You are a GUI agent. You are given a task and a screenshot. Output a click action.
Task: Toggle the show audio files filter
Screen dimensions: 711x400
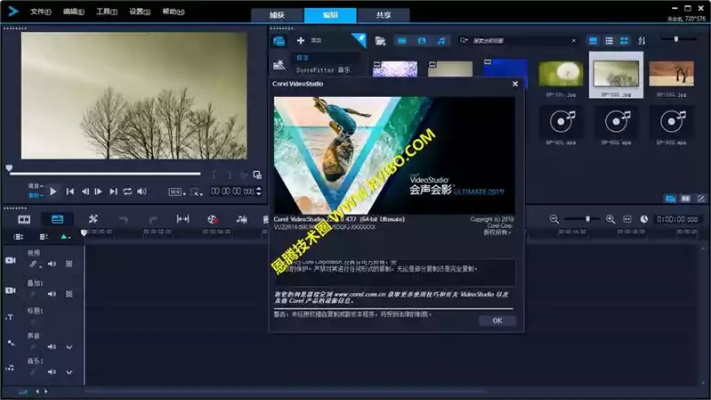441,41
